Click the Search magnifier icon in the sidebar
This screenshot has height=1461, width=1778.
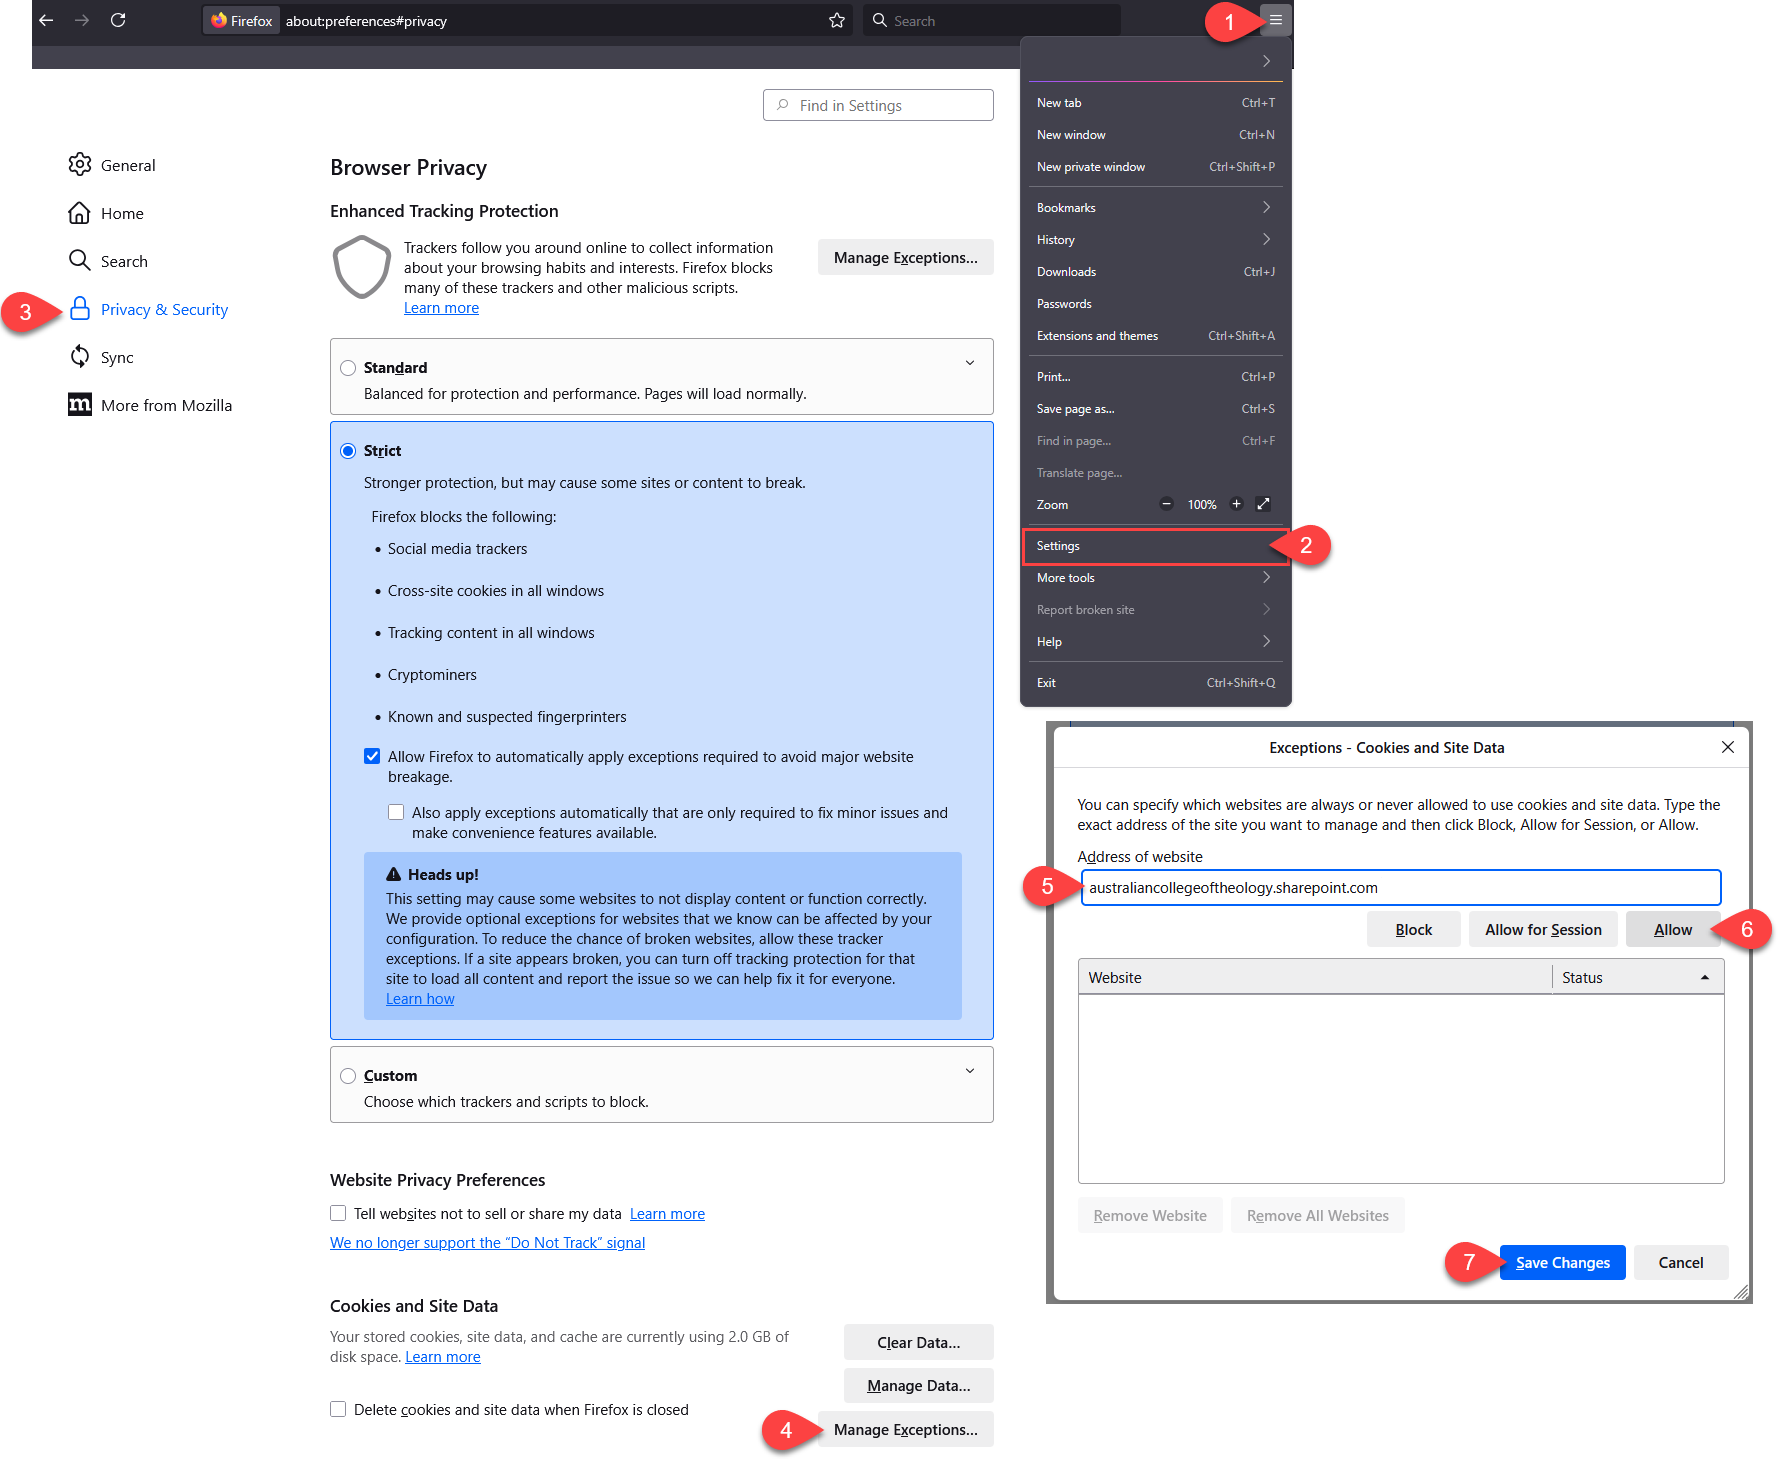(x=80, y=261)
